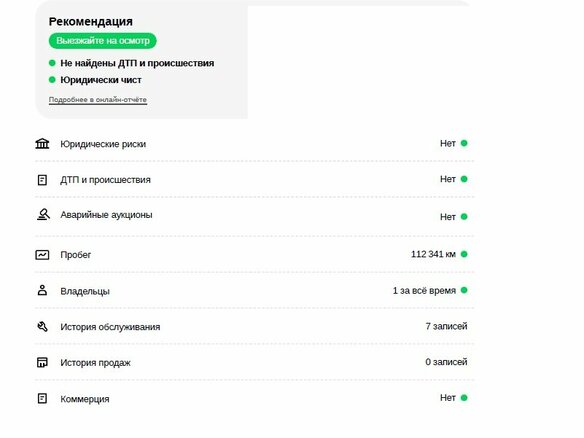Click the 1 за всё время owners value
Viewport: 584px width, 438px height.
pos(424,291)
